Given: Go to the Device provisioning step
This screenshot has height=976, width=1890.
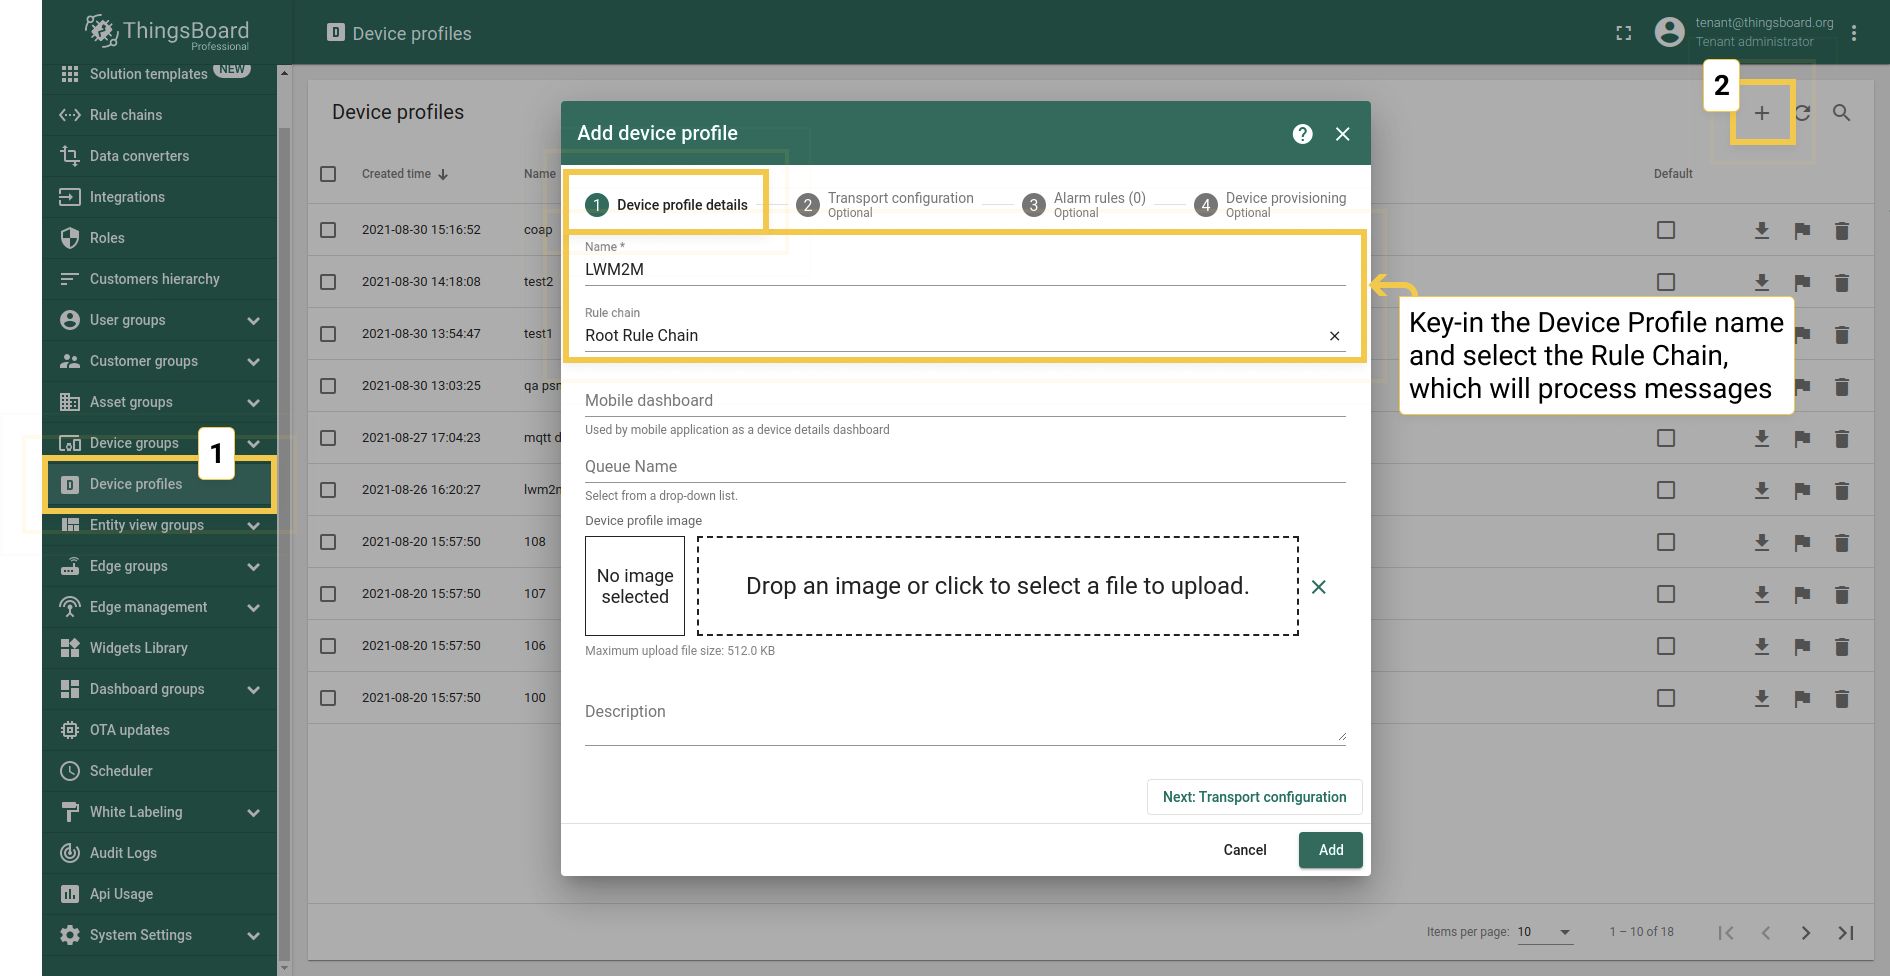Looking at the screenshot, I should (x=1270, y=204).
